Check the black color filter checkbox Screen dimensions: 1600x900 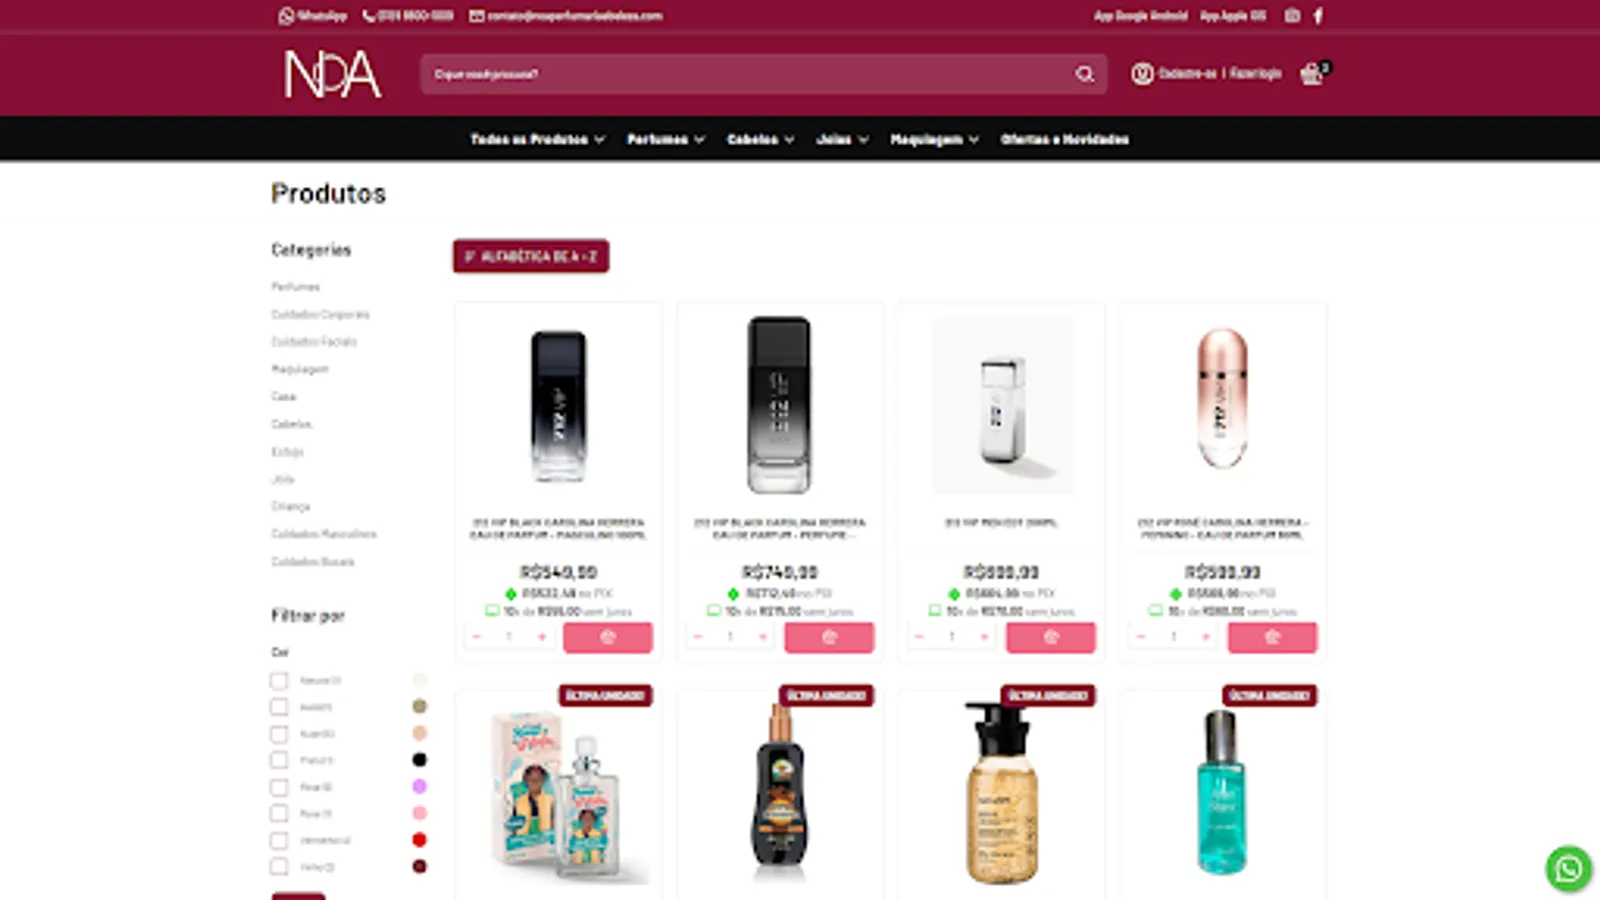tap(279, 760)
